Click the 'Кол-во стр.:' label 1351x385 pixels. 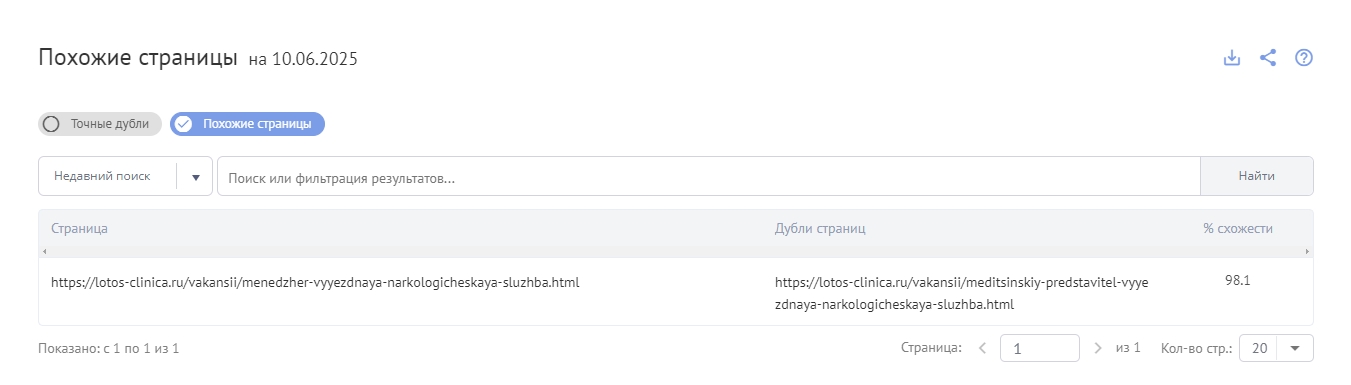click(x=1196, y=348)
